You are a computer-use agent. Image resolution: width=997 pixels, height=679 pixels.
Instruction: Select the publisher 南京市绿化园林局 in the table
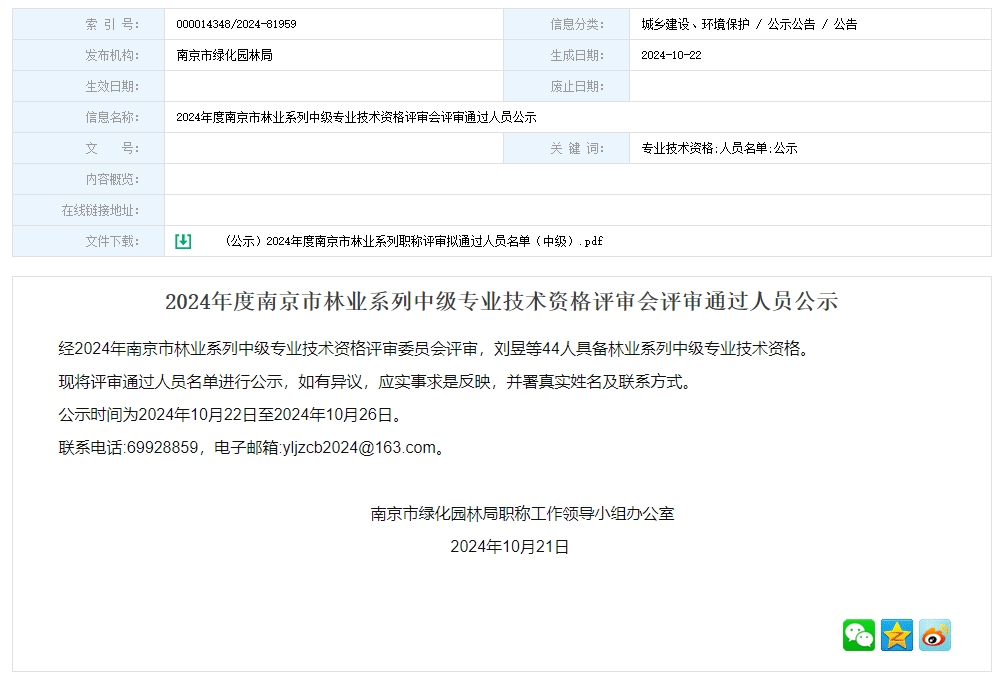click(224, 55)
